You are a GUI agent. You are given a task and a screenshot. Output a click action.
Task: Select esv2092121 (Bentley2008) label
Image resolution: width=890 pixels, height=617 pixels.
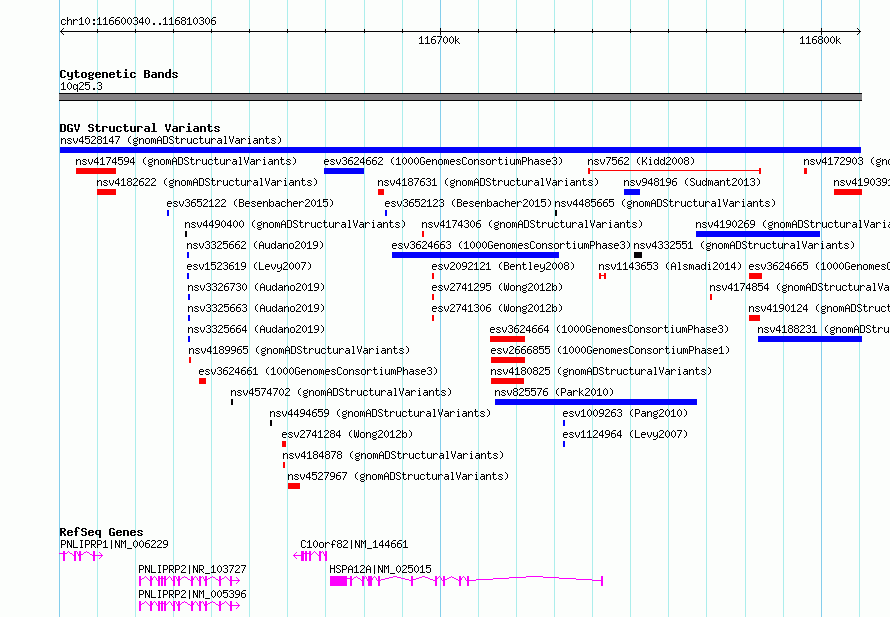(x=503, y=266)
